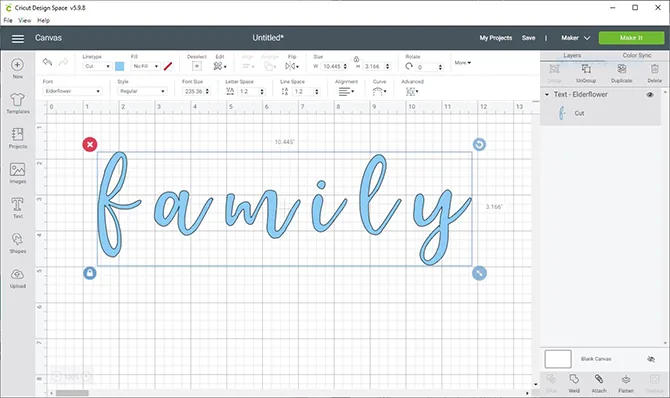
Task: Click the Attach paperclip icon
Action: 599,379
